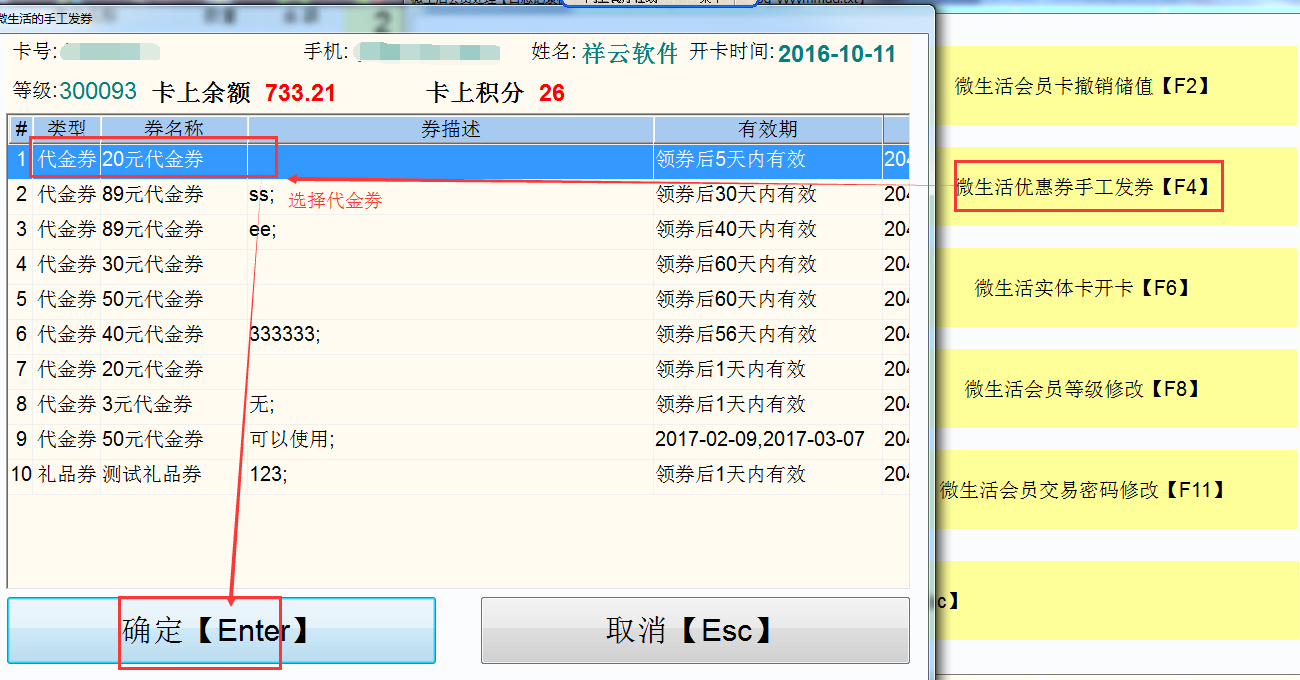This screenshot has height=680, width=1300.
Task: Choose the 40元代金券 row with 333333
Action: coord(153,334)
